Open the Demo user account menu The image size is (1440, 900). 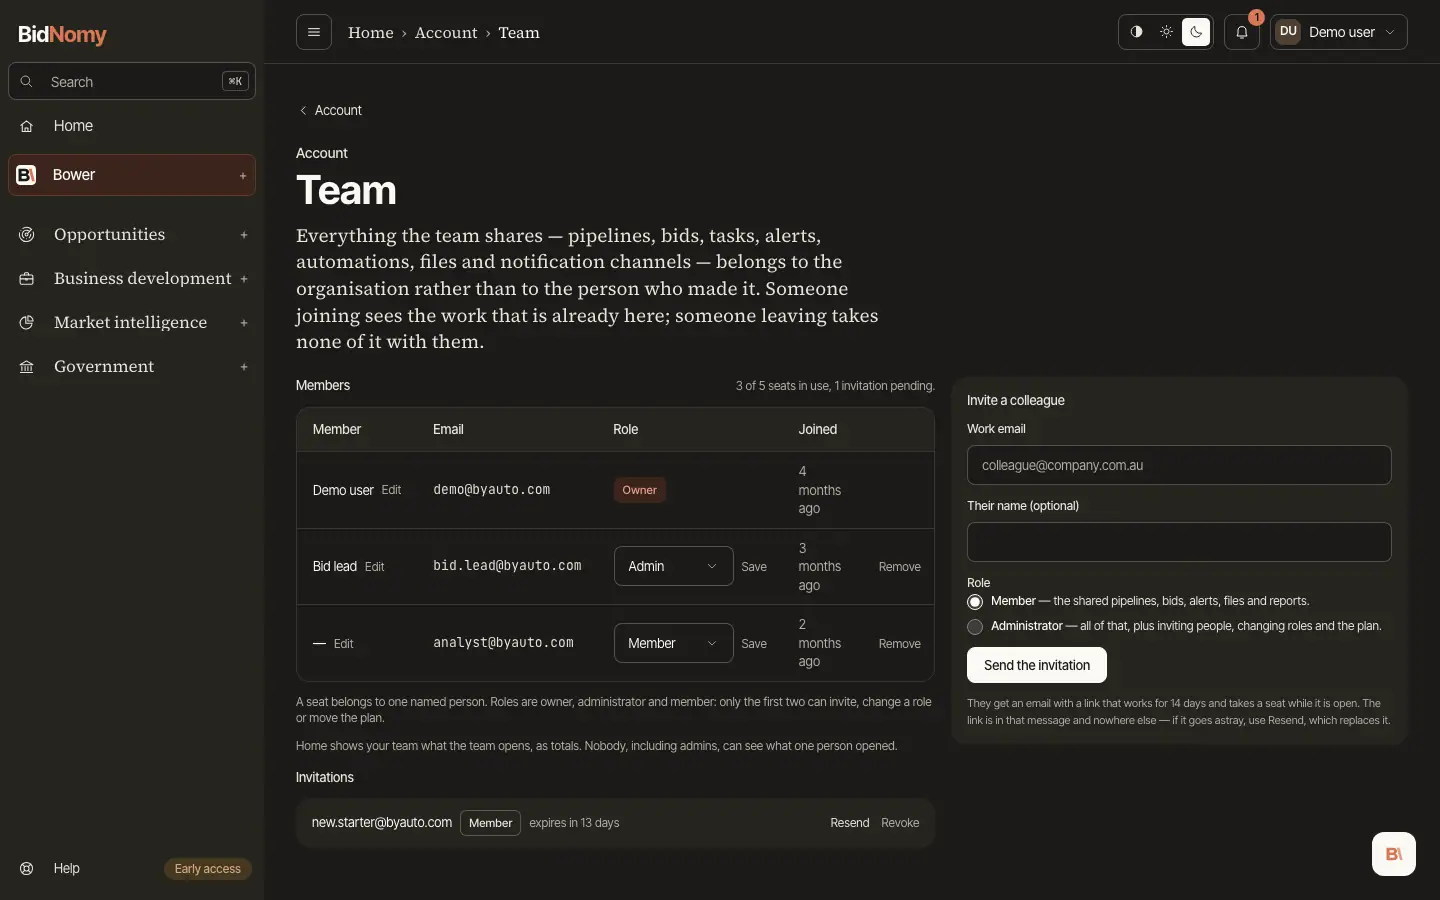click(1339, 32)
